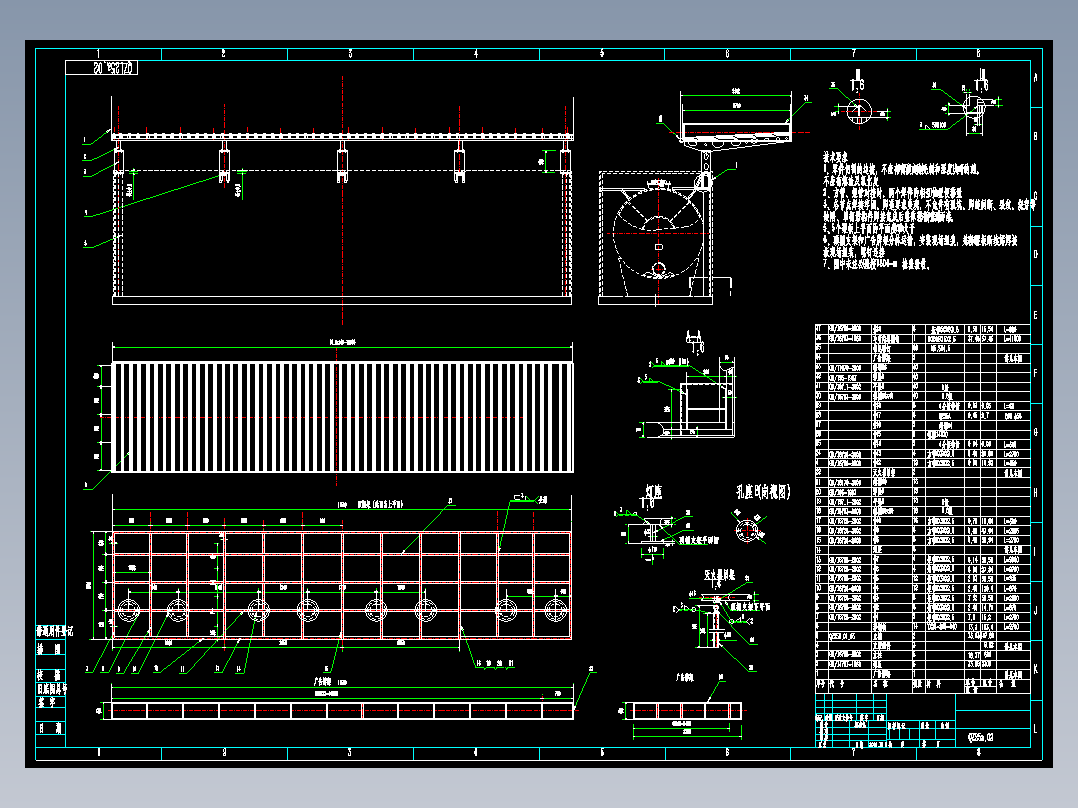Select column zone marker 2 on top border
The height and width of the screenshot is (808, 1078).
[x=223, y=54]
